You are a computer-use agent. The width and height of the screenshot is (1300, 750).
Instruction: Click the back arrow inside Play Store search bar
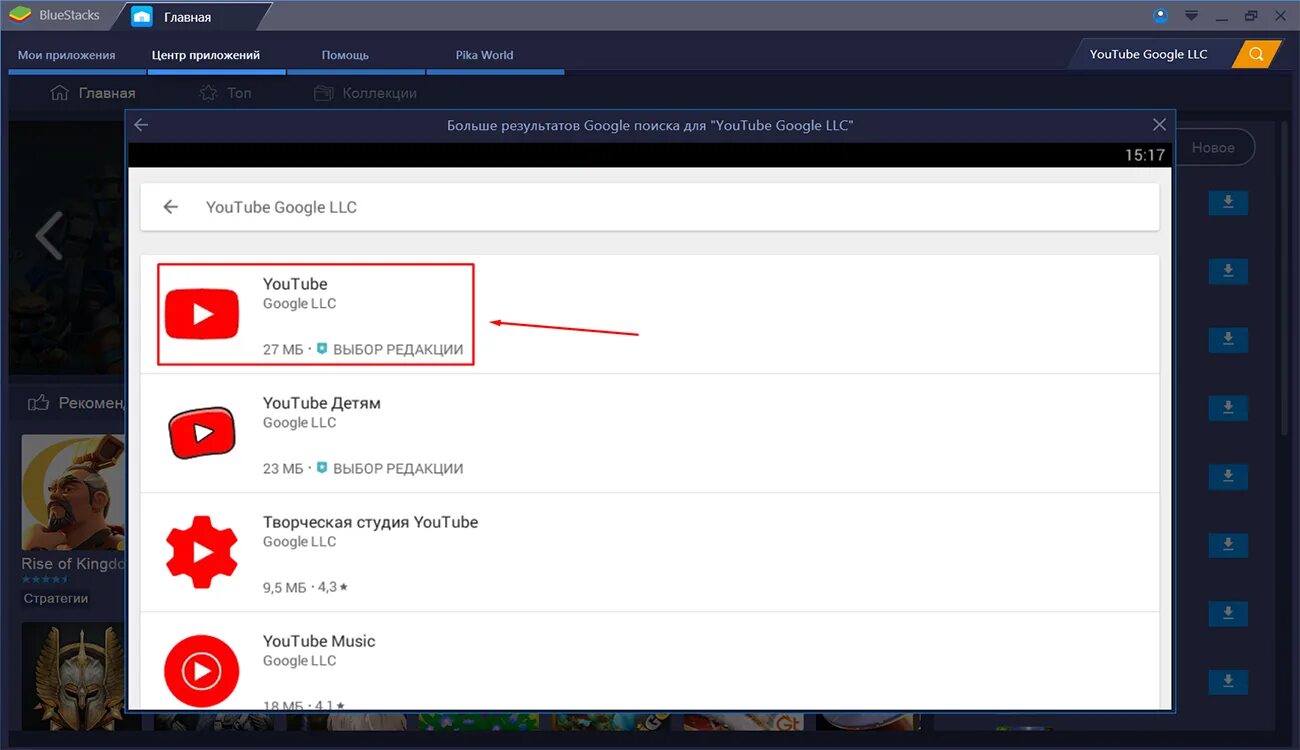[x=171, y=207]
